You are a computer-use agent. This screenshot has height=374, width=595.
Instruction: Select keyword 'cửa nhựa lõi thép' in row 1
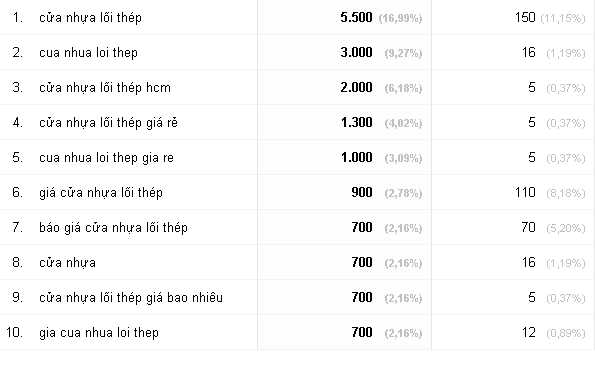pyautogui.click(x=90, y=18)
